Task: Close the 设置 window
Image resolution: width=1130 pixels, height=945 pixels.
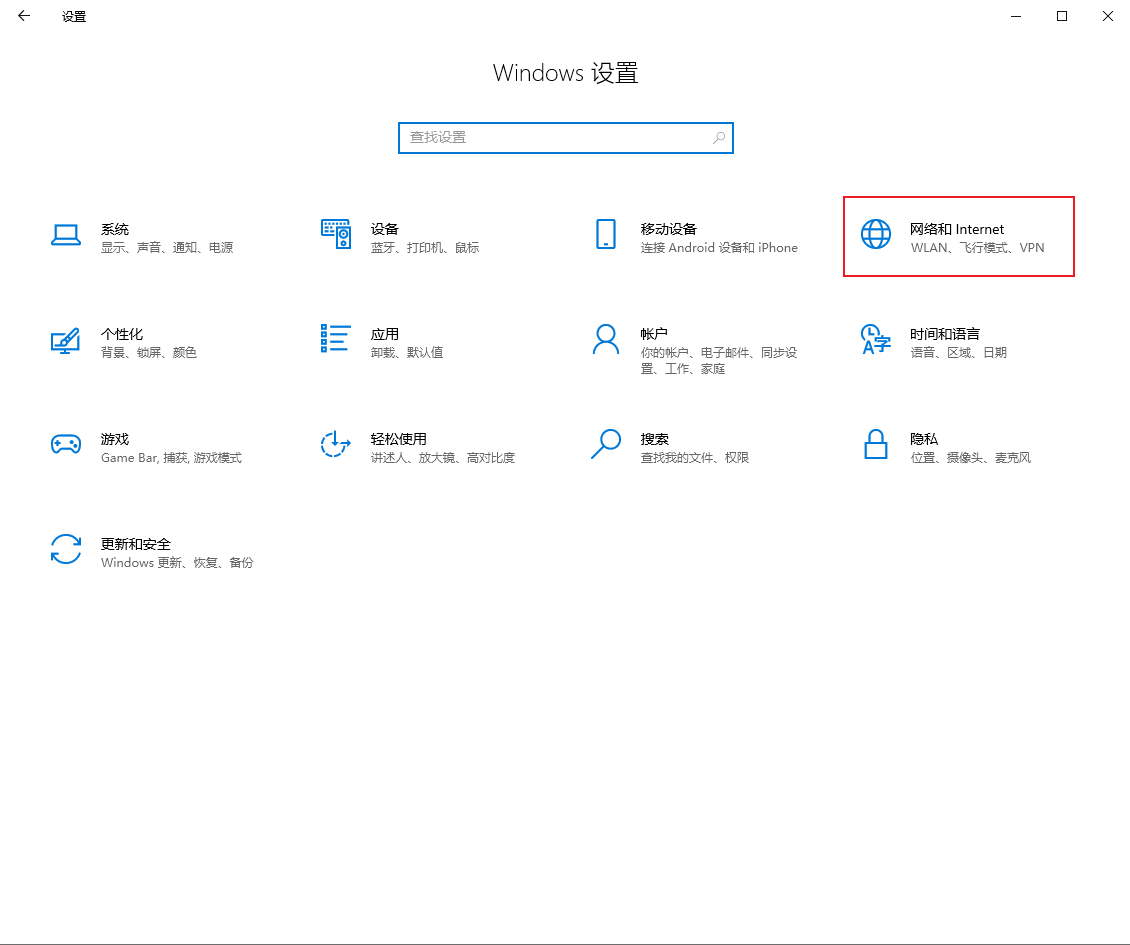Action: 1108,16
